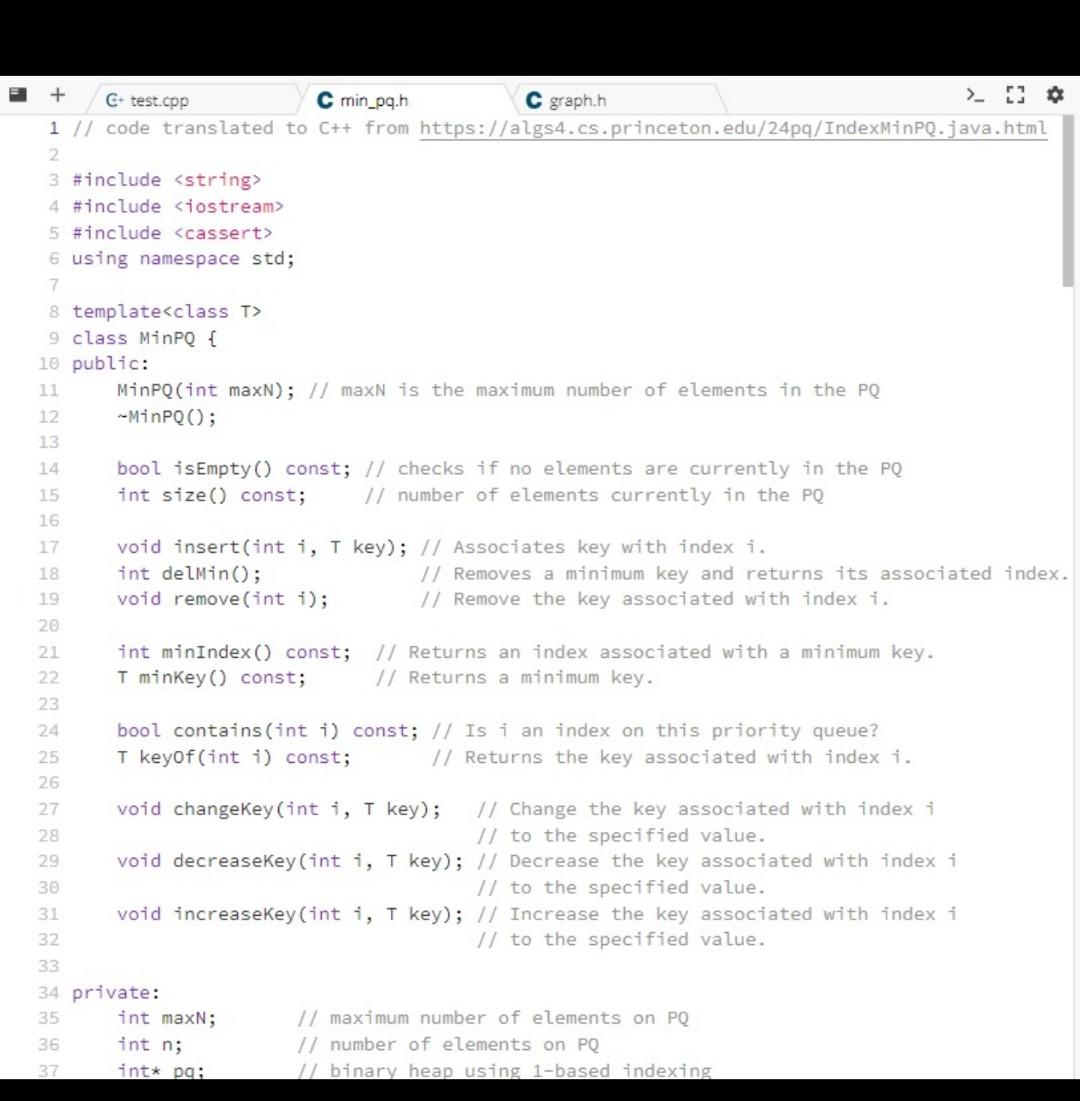Viewport: 1080px width, 1101px height.
Task: Click the private: section label
Action: [111, 992]
